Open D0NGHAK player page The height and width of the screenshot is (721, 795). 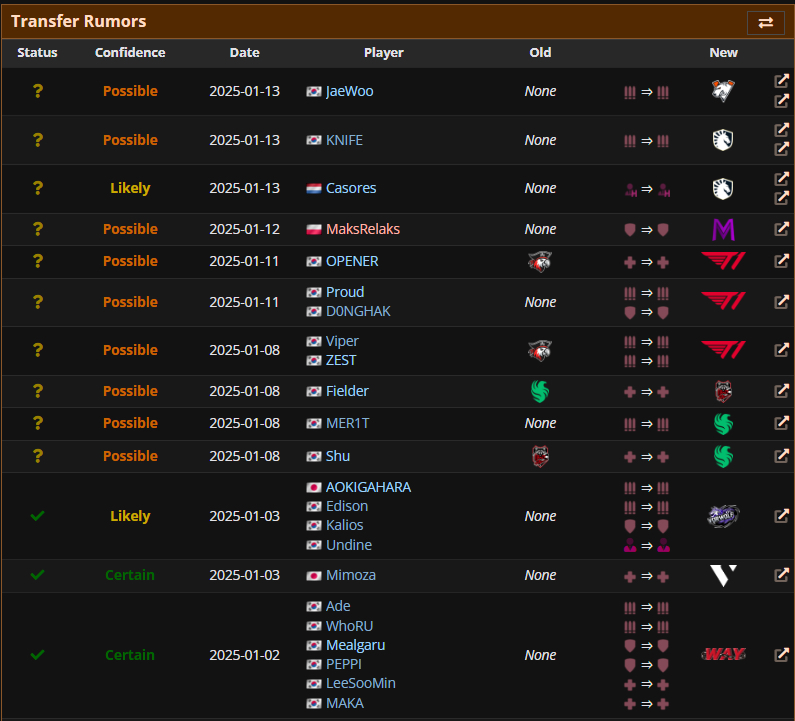(x=358, y=311)
